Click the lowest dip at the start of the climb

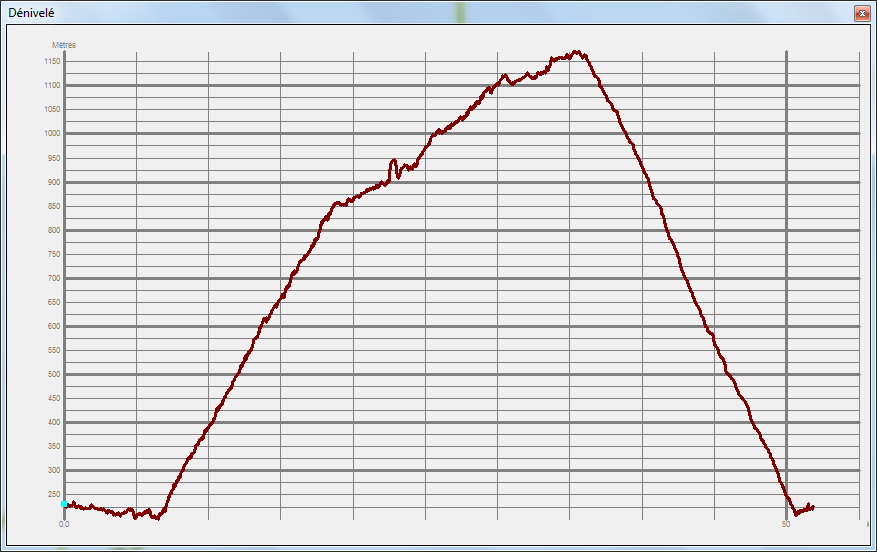pos(157,518)
